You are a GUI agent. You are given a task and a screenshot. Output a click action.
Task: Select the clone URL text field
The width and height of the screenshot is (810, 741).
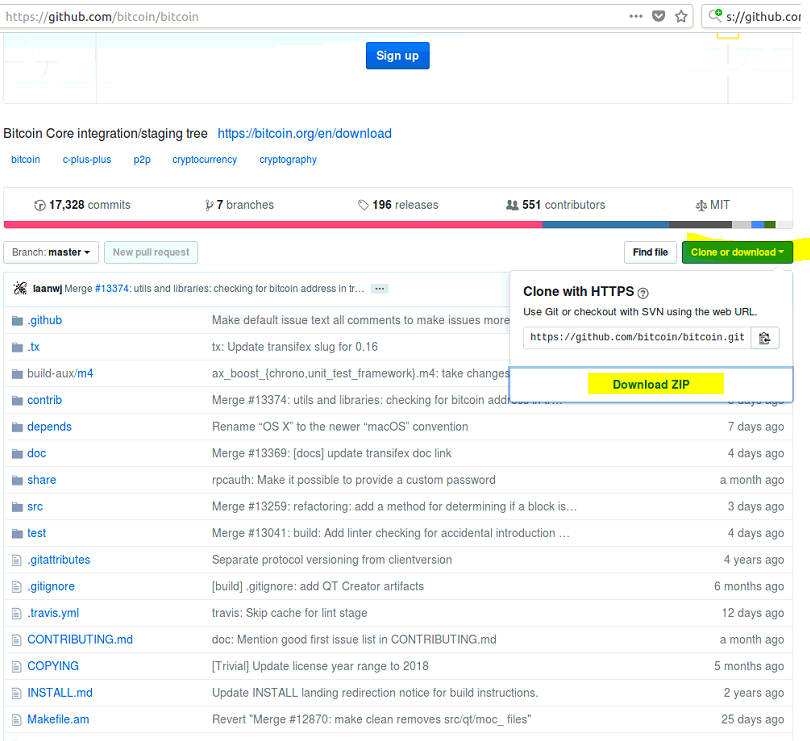tap(636, 338)
